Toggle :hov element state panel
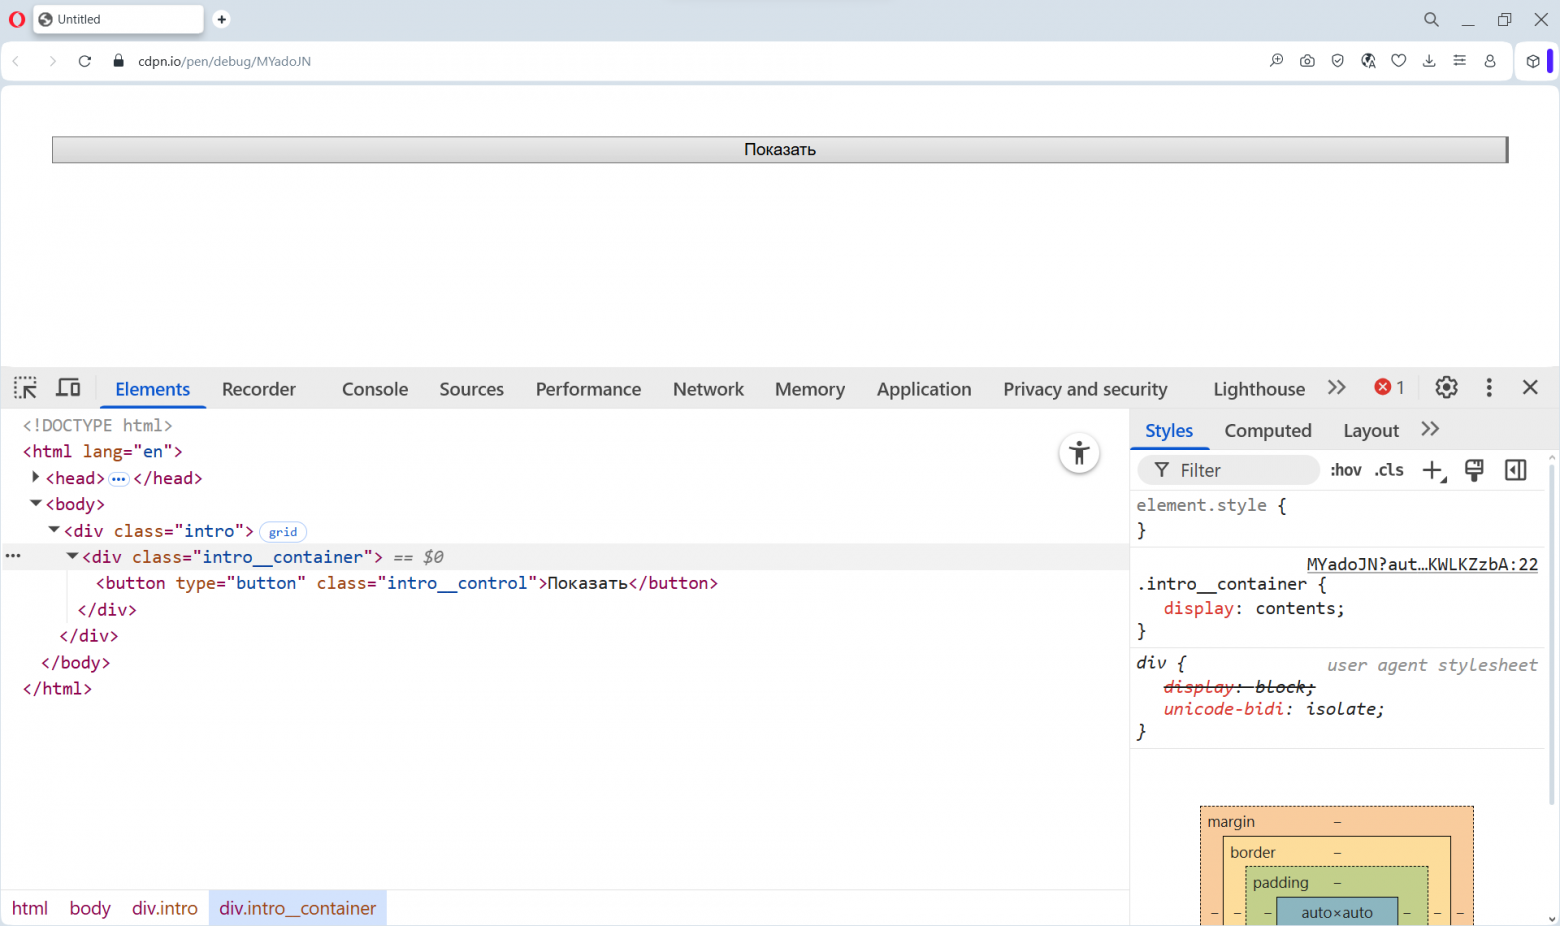 point(1346,470)
